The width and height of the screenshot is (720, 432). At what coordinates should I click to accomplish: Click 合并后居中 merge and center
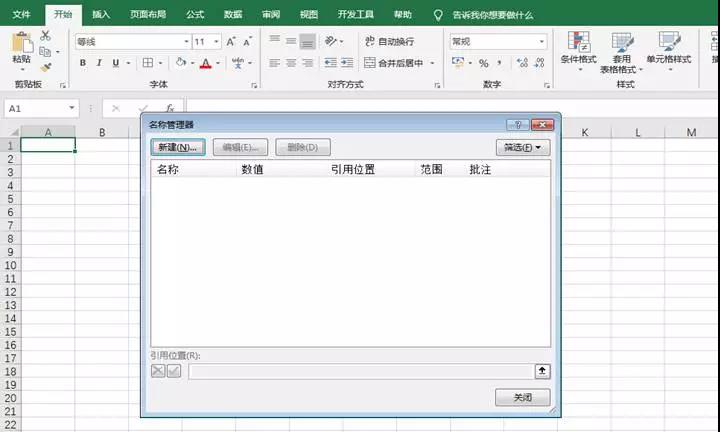[394, 62]
